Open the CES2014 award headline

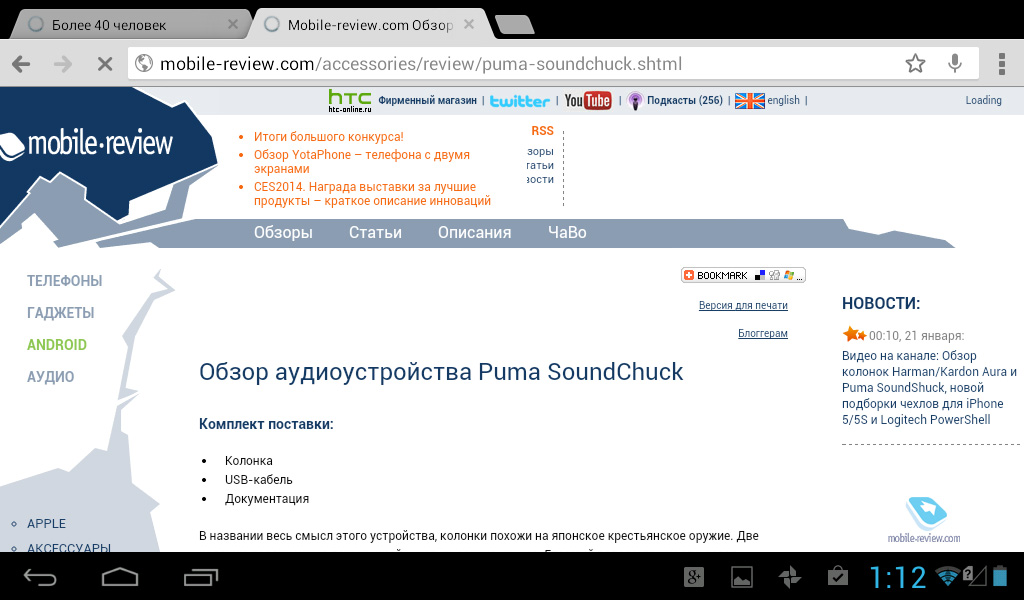tap(372, 194)
